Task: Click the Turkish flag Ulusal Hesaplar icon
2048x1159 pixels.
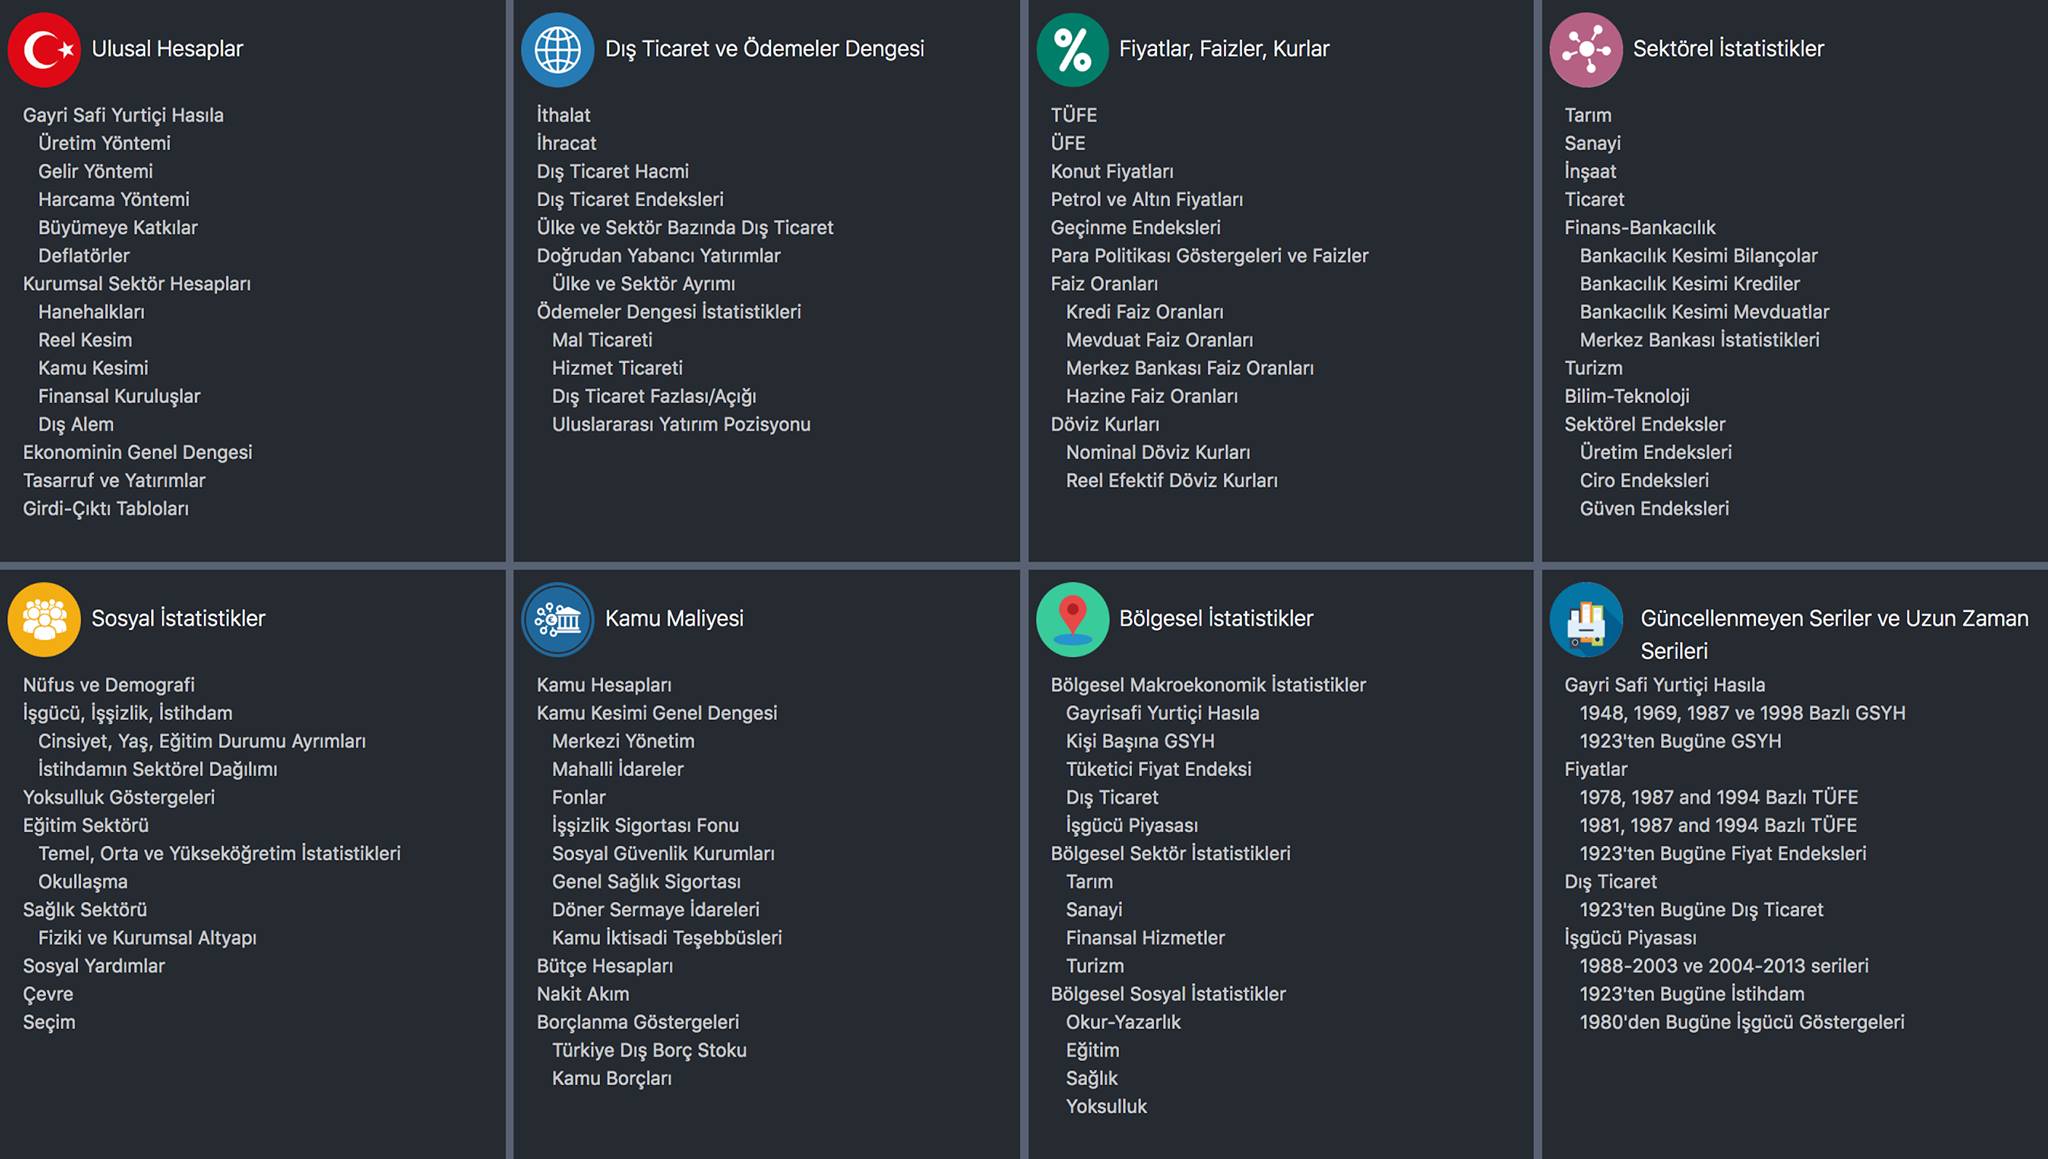Action: click(x=44, y=49)
